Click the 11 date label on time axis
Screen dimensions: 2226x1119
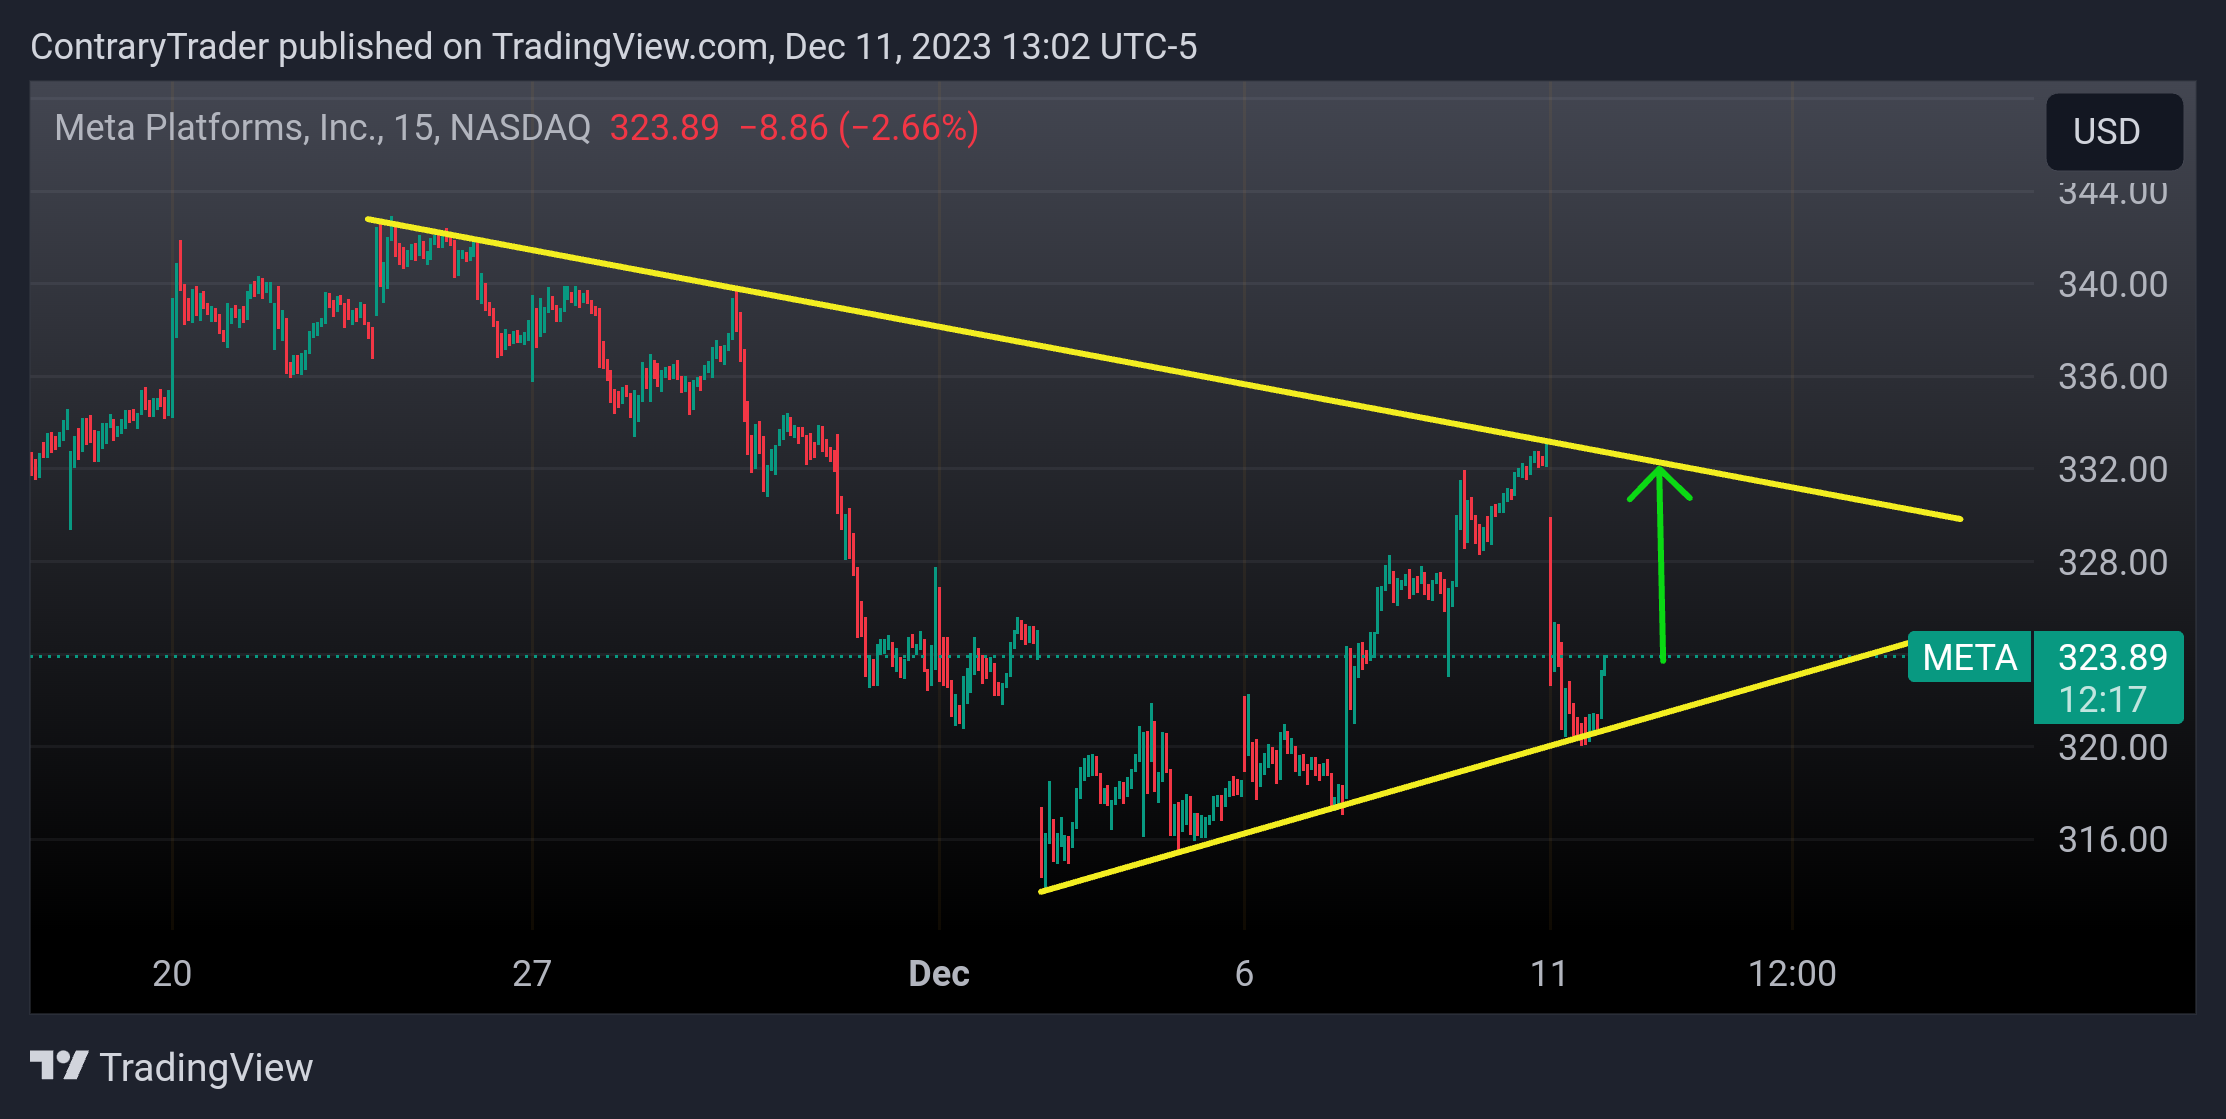[x=1549, y=973]
